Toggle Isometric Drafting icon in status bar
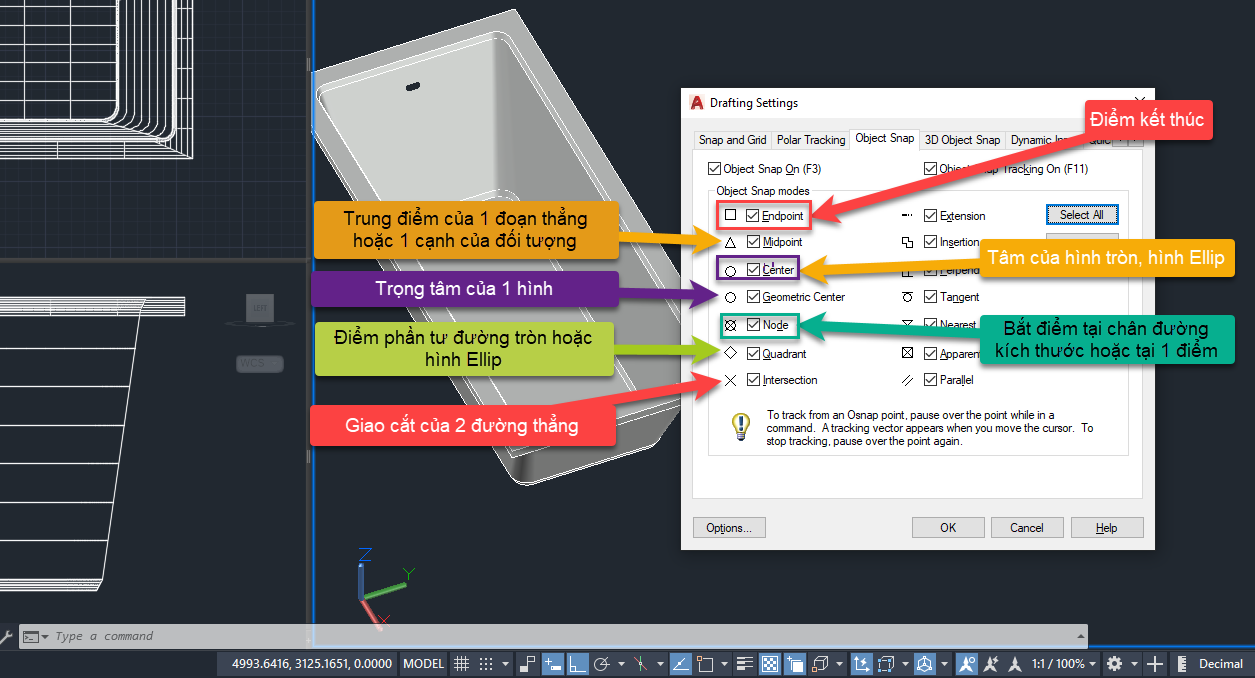Image resolution: width=1255 pixels, height=678 pixels. [x=640, y=663]
